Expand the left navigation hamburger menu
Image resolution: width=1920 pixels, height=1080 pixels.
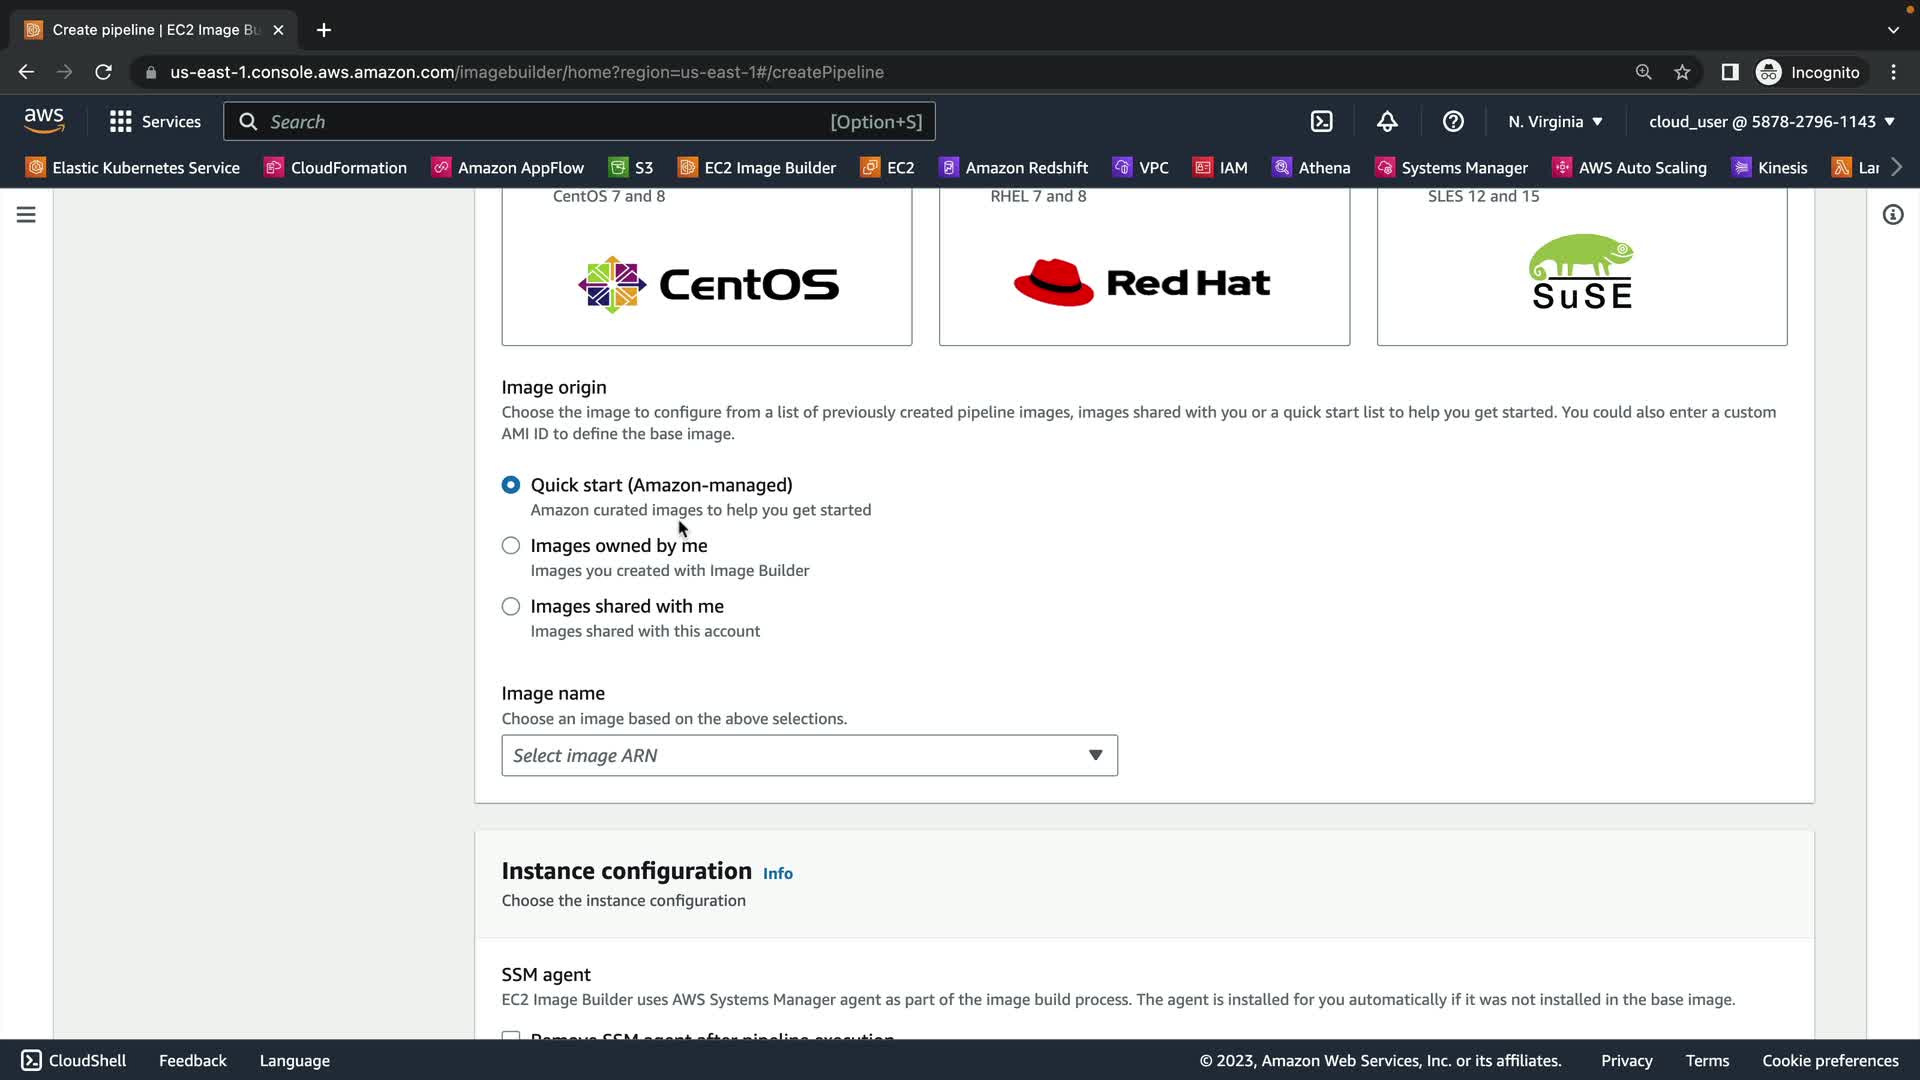coord(26,215)
